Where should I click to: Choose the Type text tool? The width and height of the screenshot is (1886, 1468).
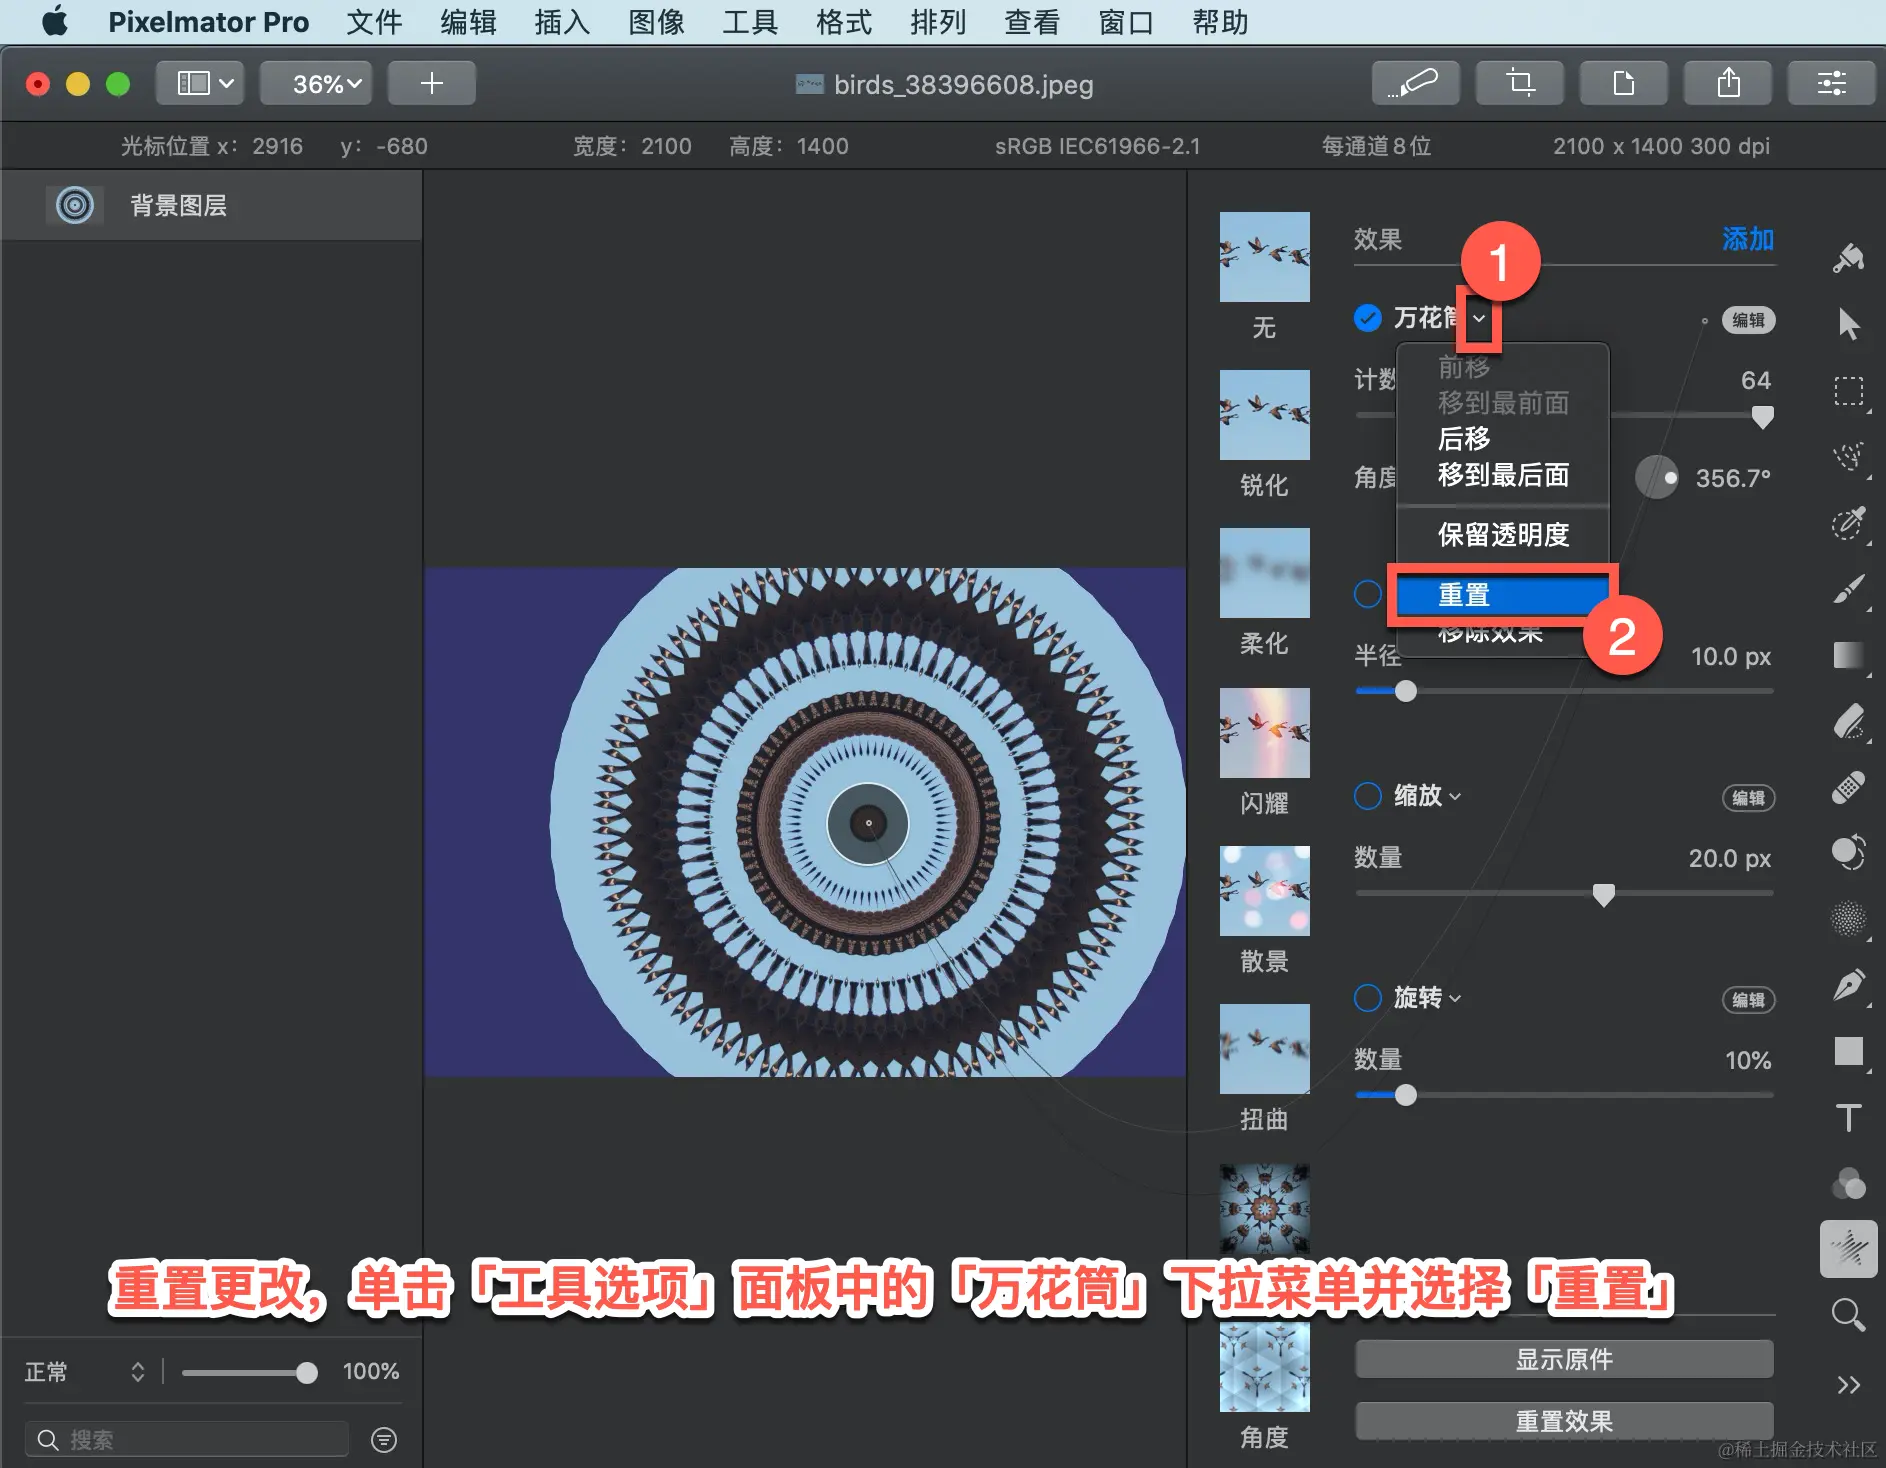[x=1848, y=1117]
